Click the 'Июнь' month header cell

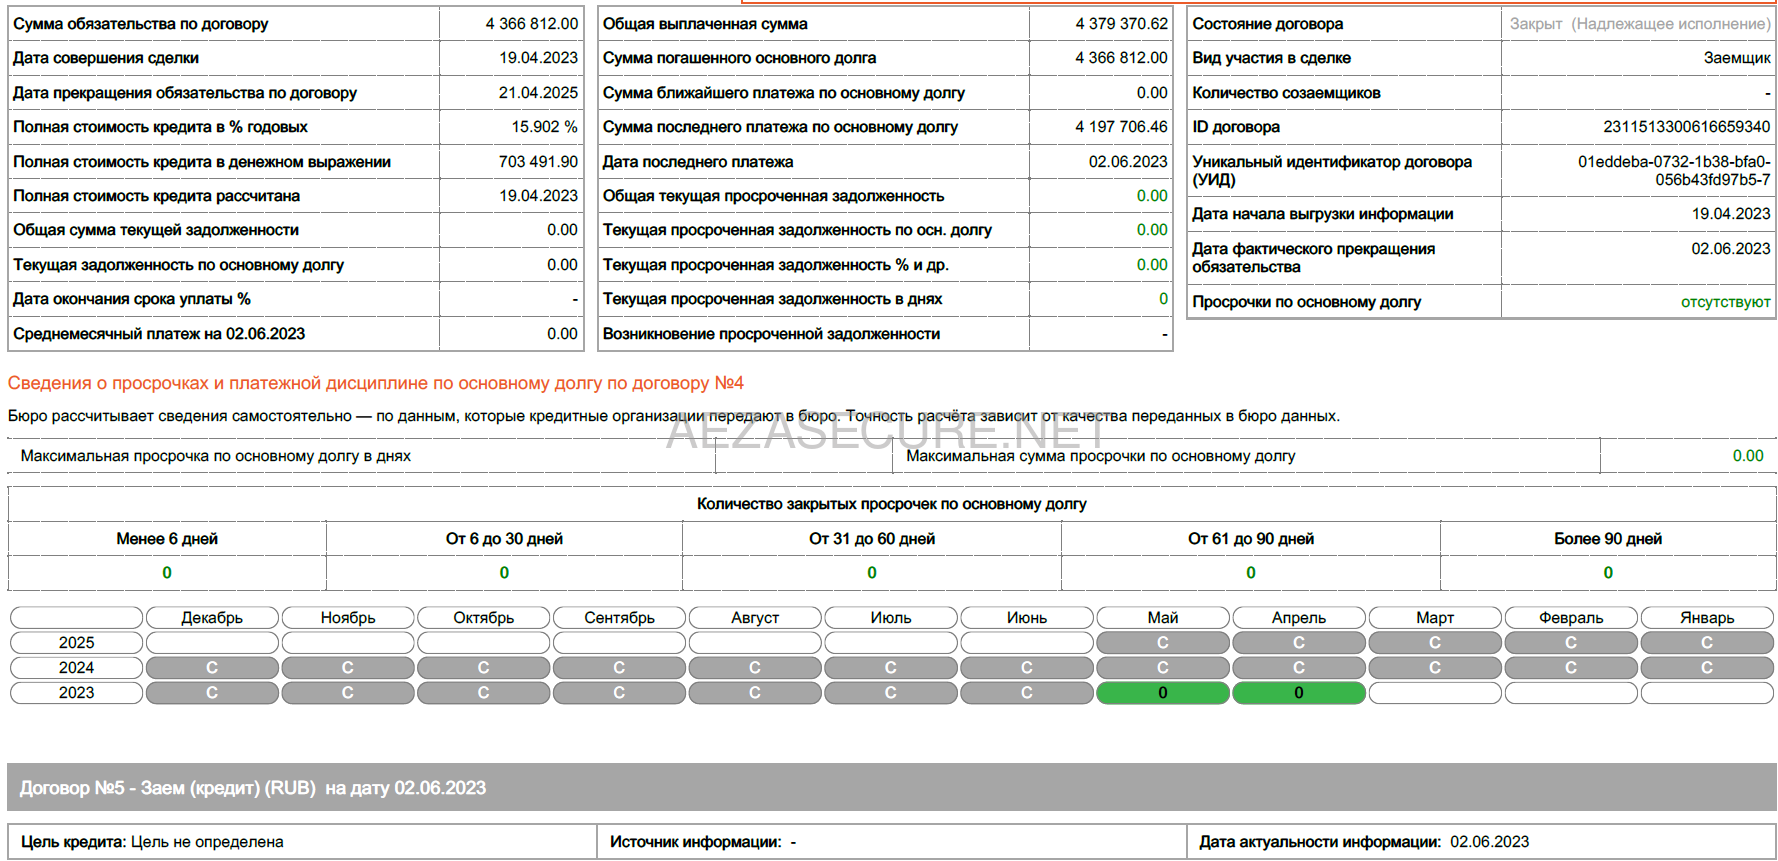(1027, 618)
